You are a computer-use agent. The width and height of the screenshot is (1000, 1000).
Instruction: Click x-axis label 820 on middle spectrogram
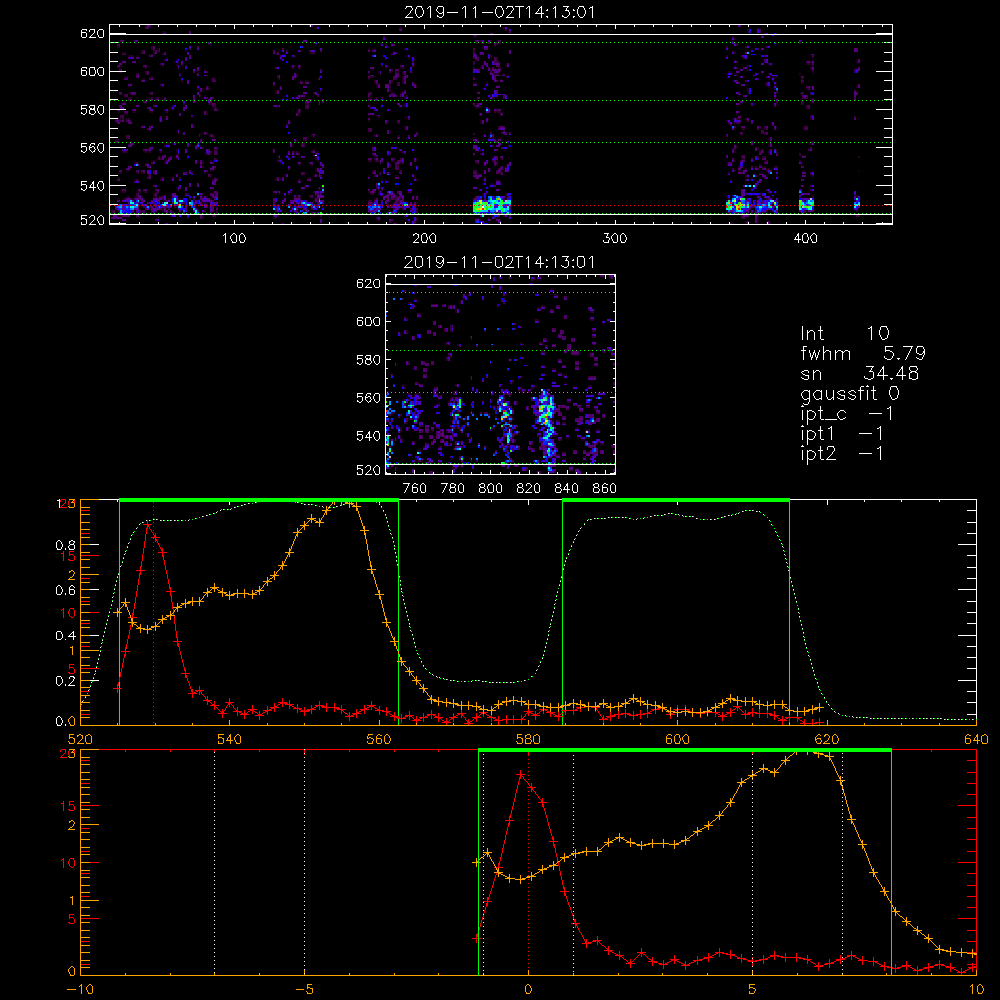[529, 488]
